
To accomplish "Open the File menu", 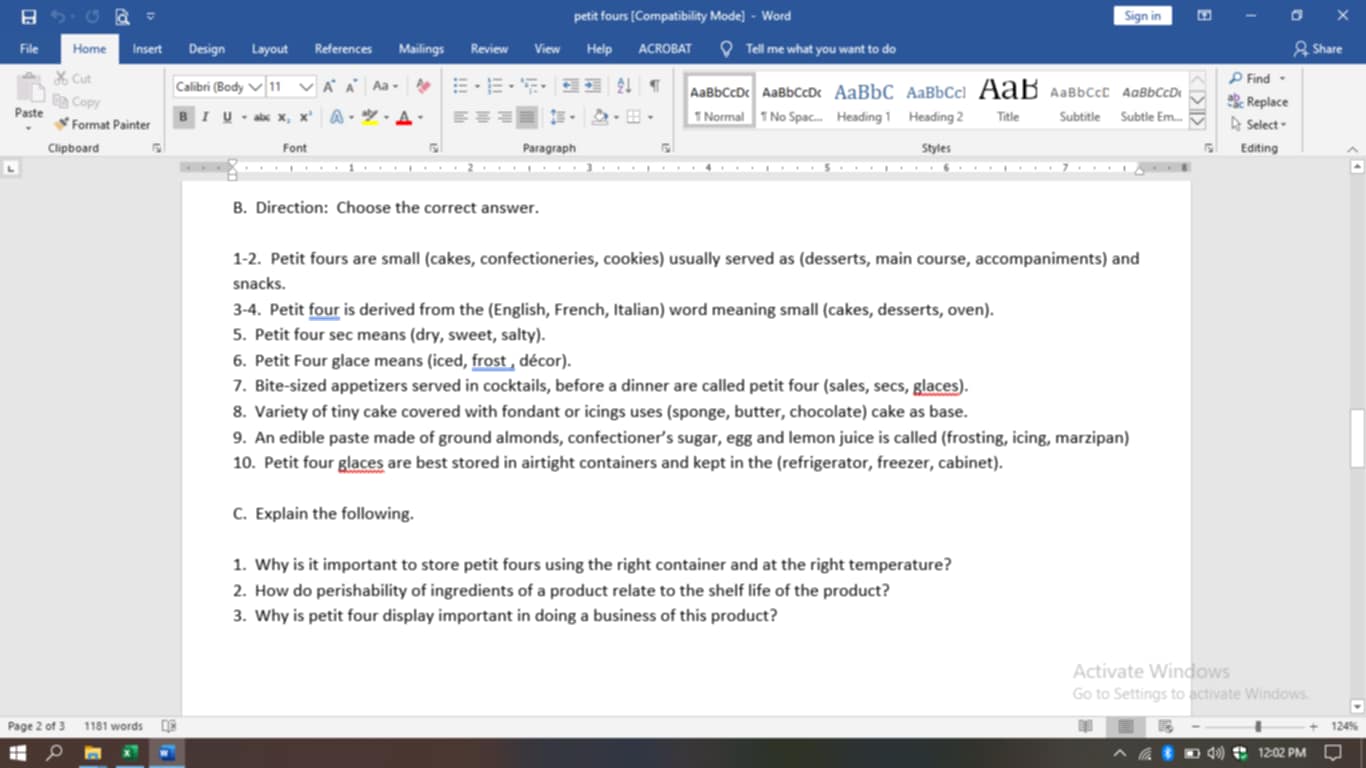I will [29, 49].
